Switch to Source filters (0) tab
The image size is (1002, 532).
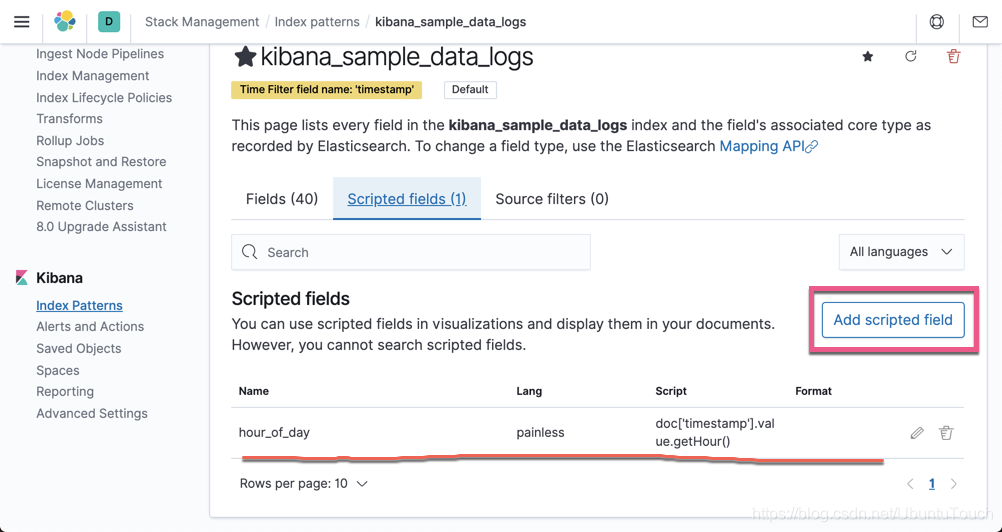click(x=552, y=199)
